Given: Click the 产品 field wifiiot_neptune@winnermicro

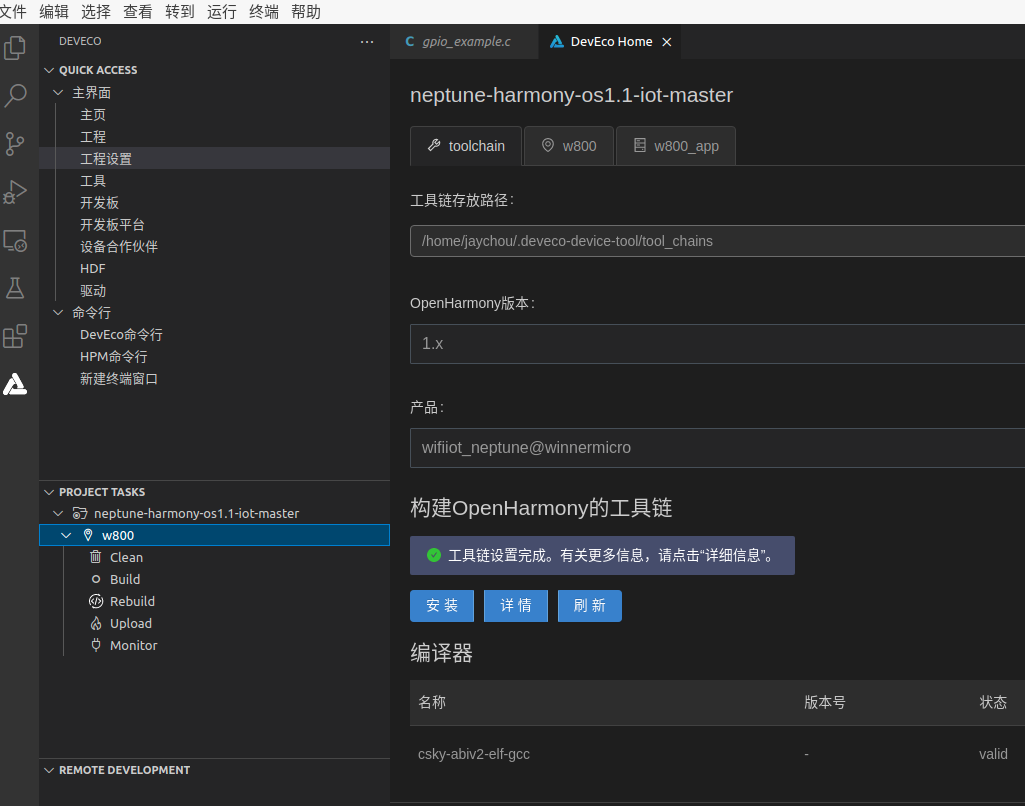Looking at the screenshot, I should pyautogui.click(x=717, y=448).
